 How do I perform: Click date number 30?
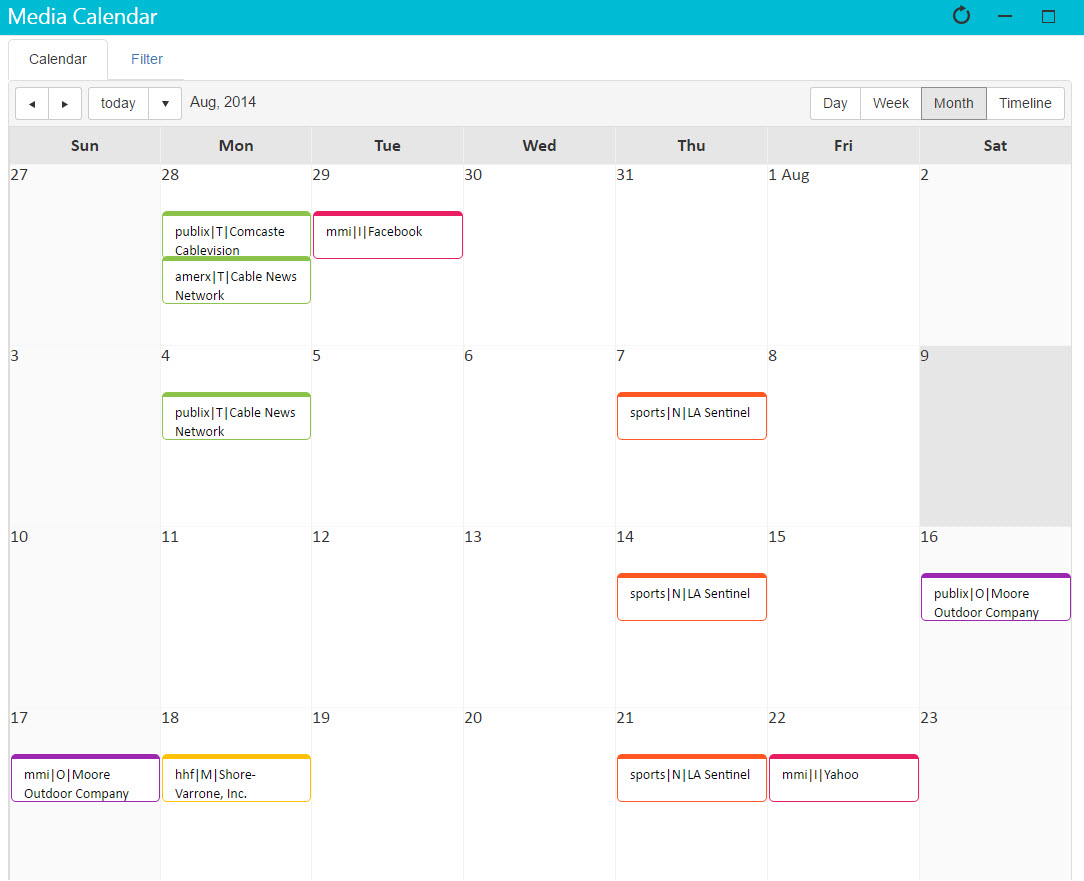click(x=473, y=175)
